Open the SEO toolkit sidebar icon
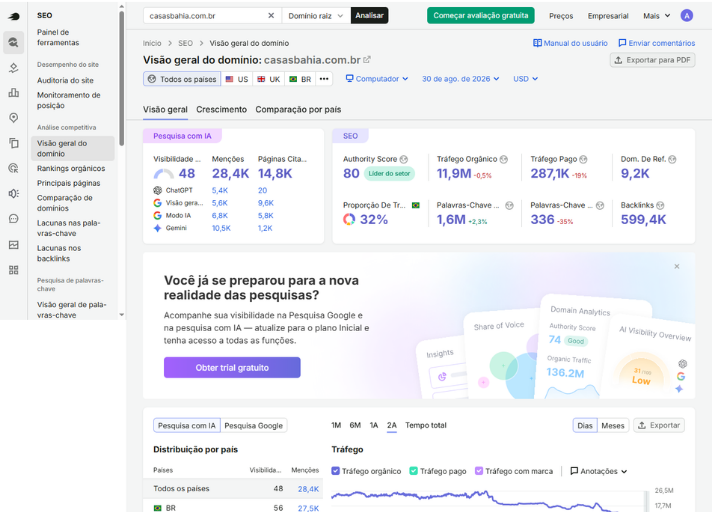The height and width of the screenshot is (512, 712). (14, 43)
